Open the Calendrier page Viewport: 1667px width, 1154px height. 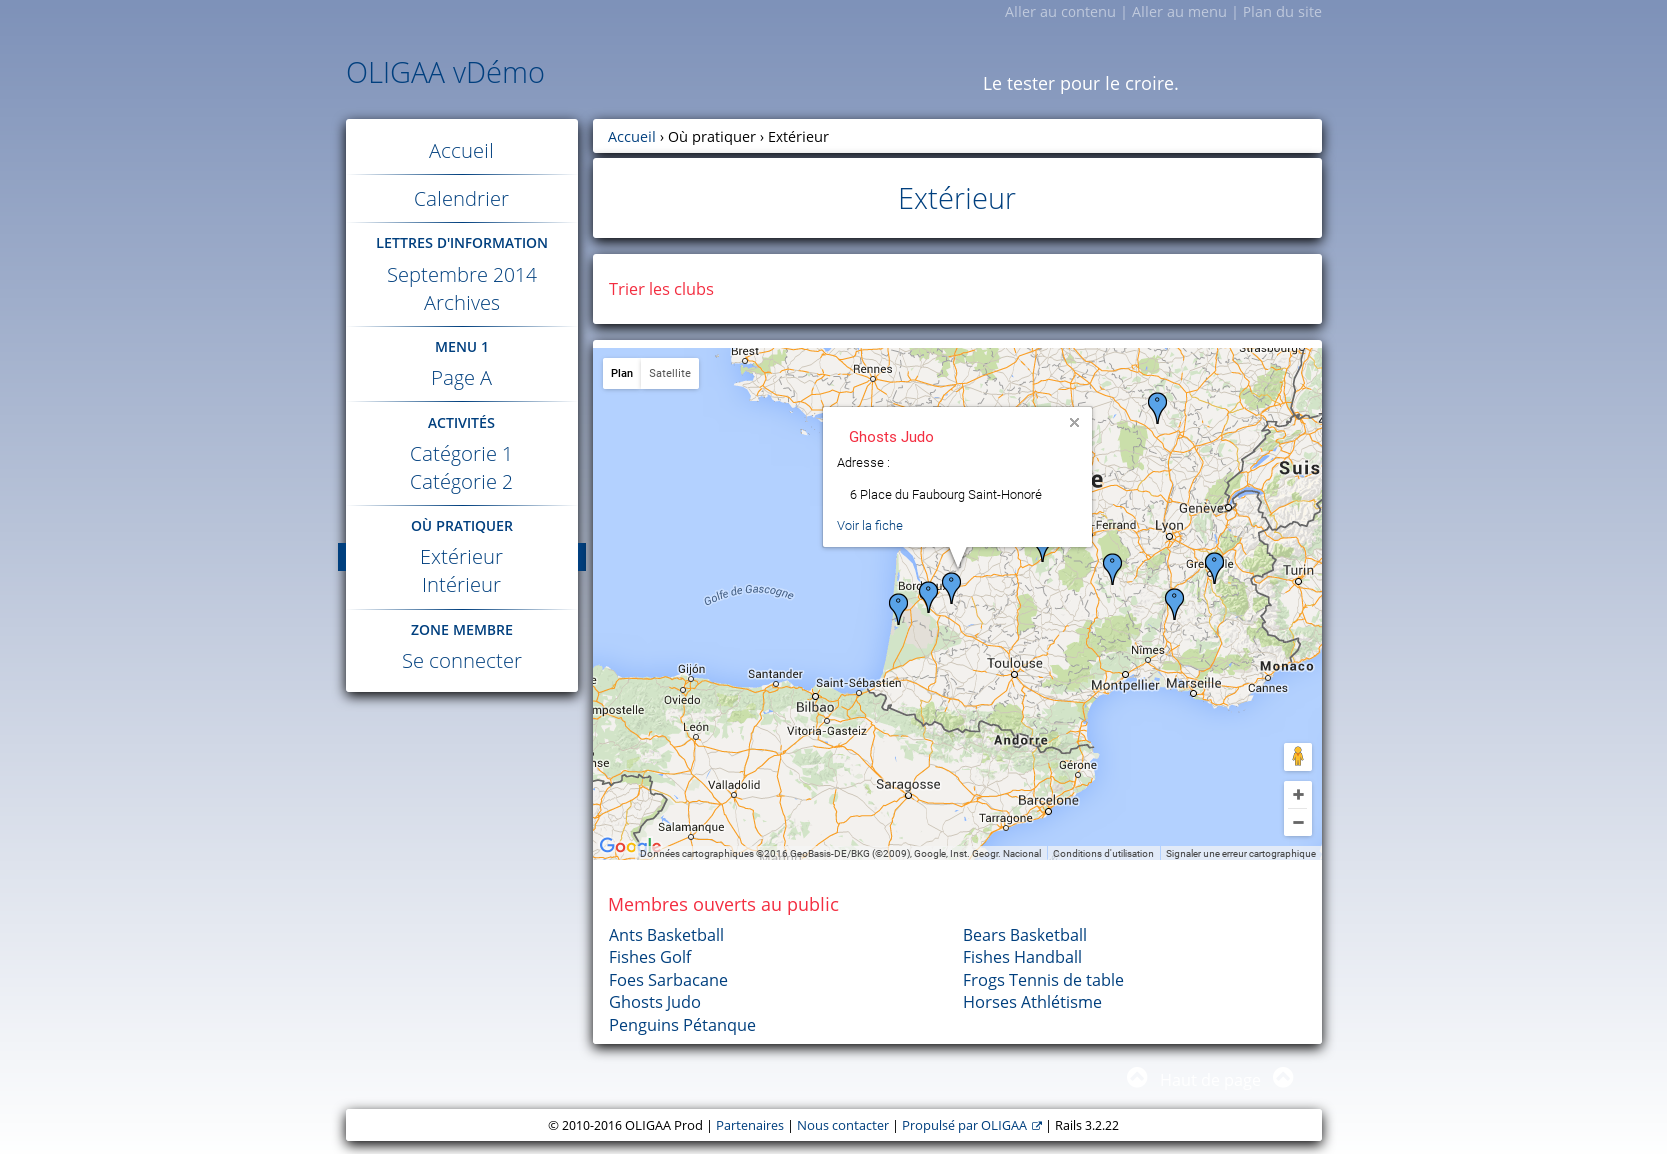461,199
